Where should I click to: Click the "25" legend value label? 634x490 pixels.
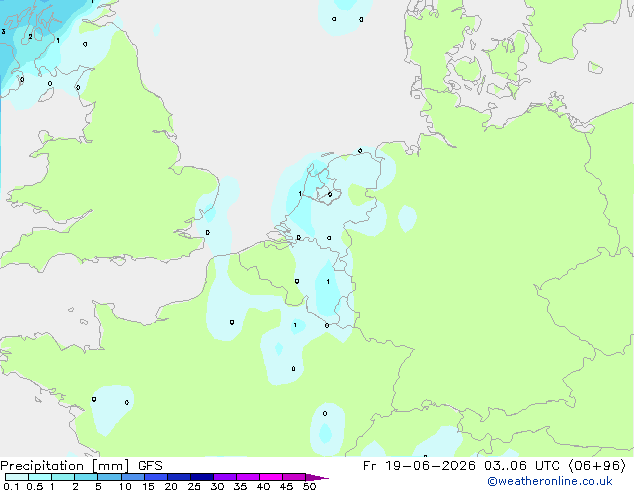click(194, 486)
